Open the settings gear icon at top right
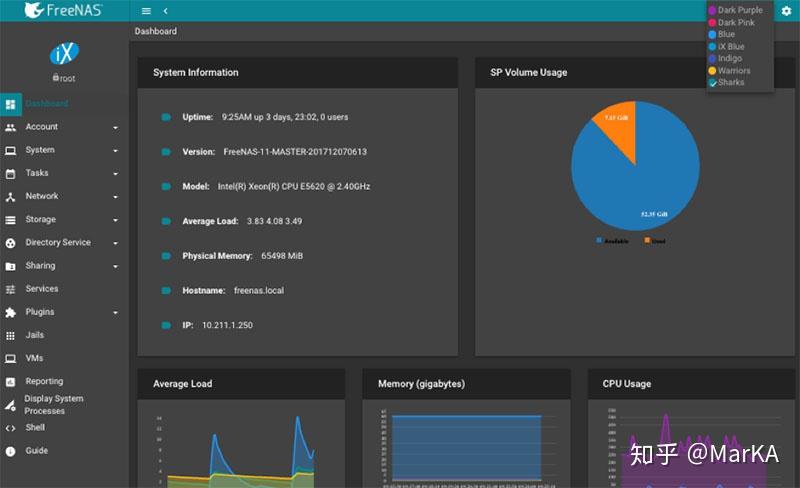Image resolution: width=800 pixels, height=488 pixels. (x=786, y=11)
